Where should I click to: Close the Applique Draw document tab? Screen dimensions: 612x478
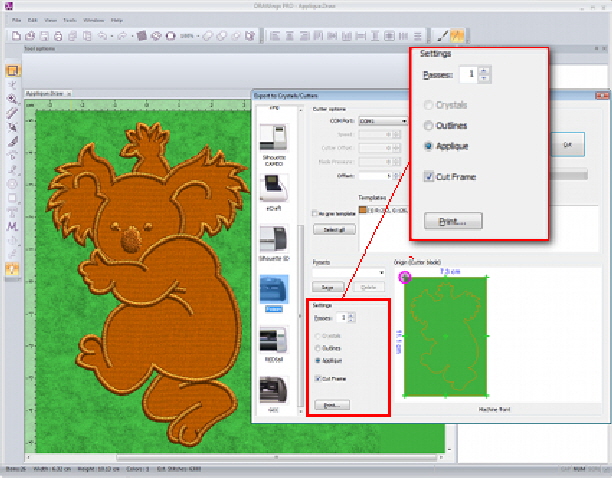69,94
